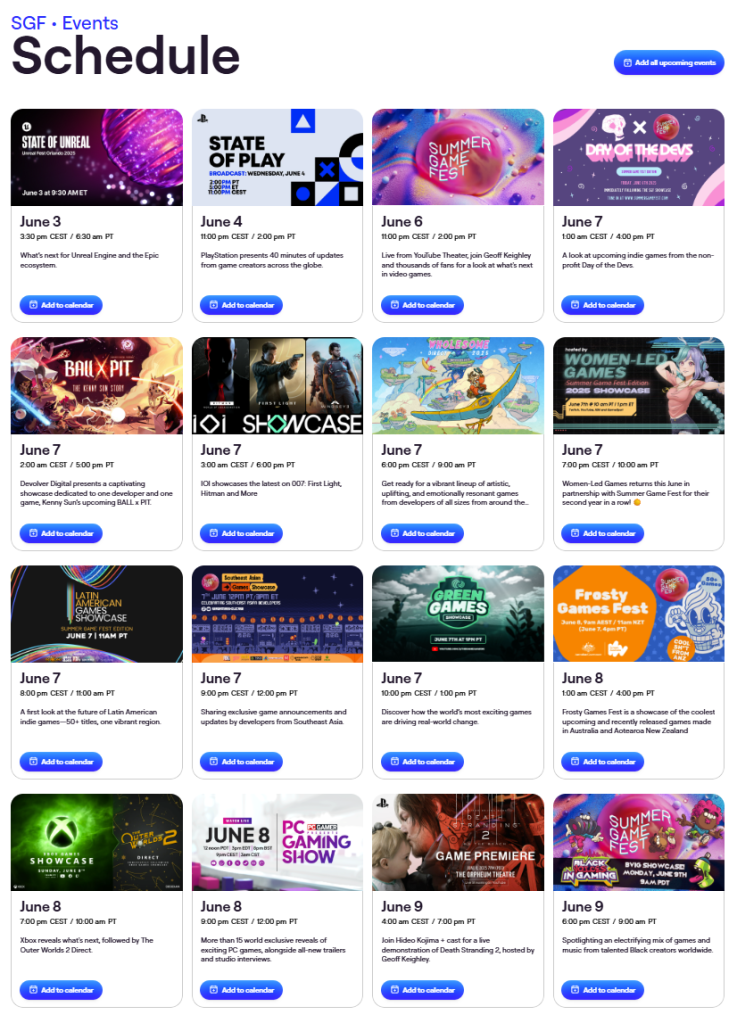Viewport: 737px width, 1023px height.
Task: Click calendar icon on Latin American Games card
Action: pyautogui.click(x=33, y=761)
